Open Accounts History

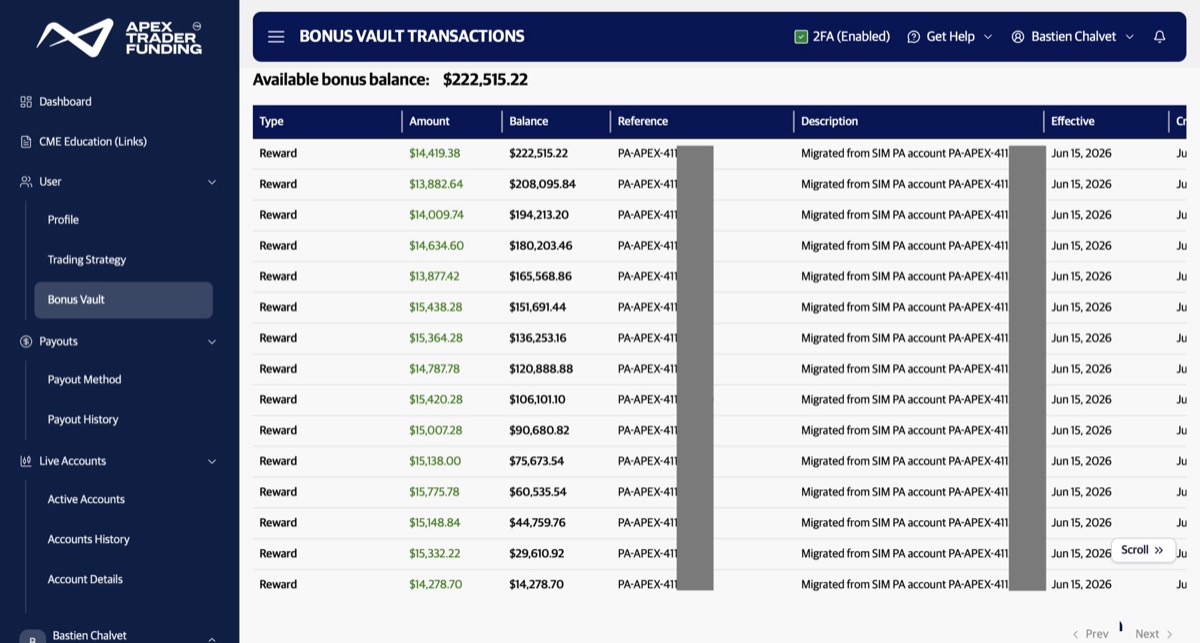tap(89, 540)
